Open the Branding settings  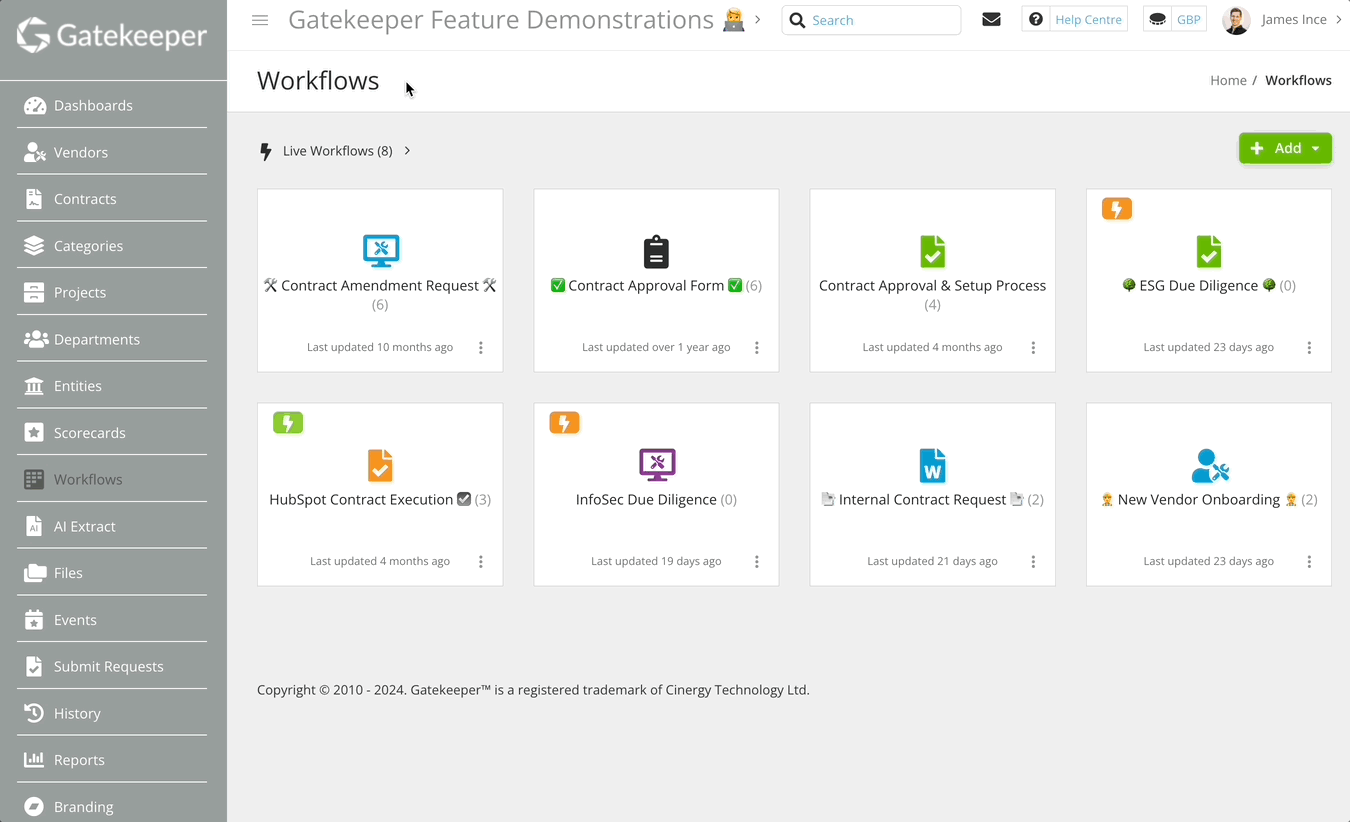pos(83,806)
